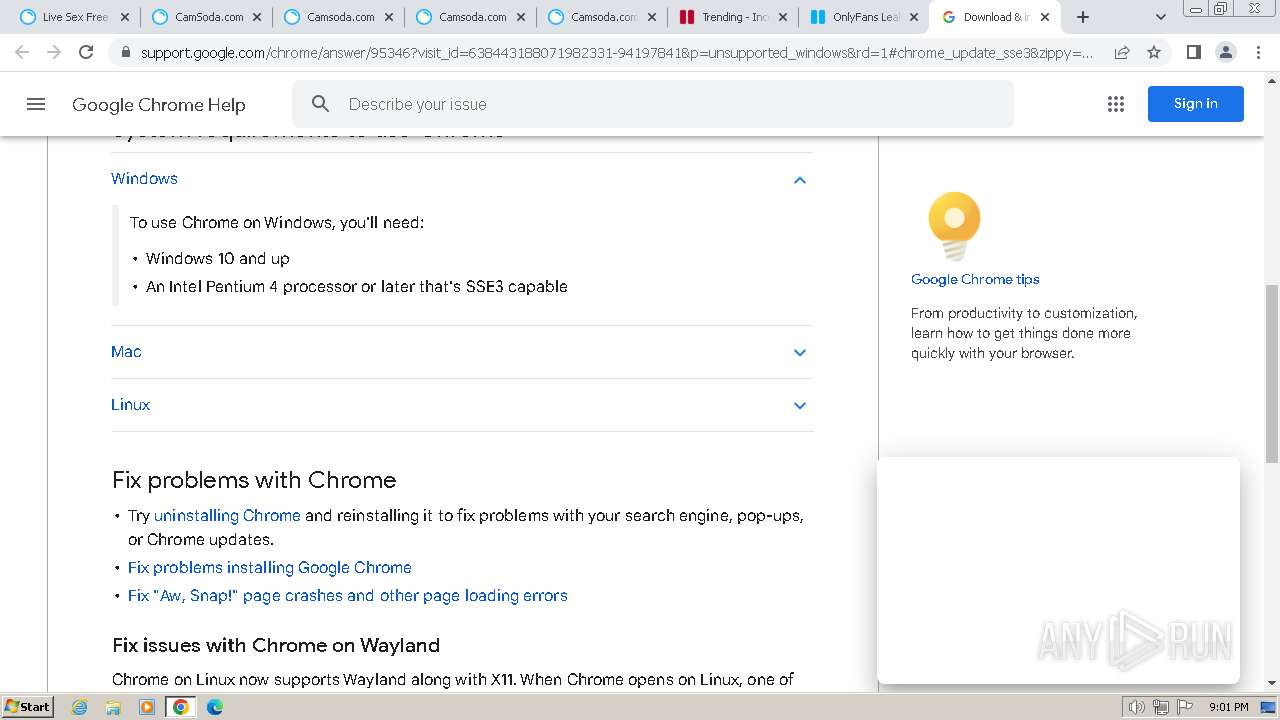Open the hamburger main menu
The height and width of the screenshot is (720, 1280).
(36, 104)
